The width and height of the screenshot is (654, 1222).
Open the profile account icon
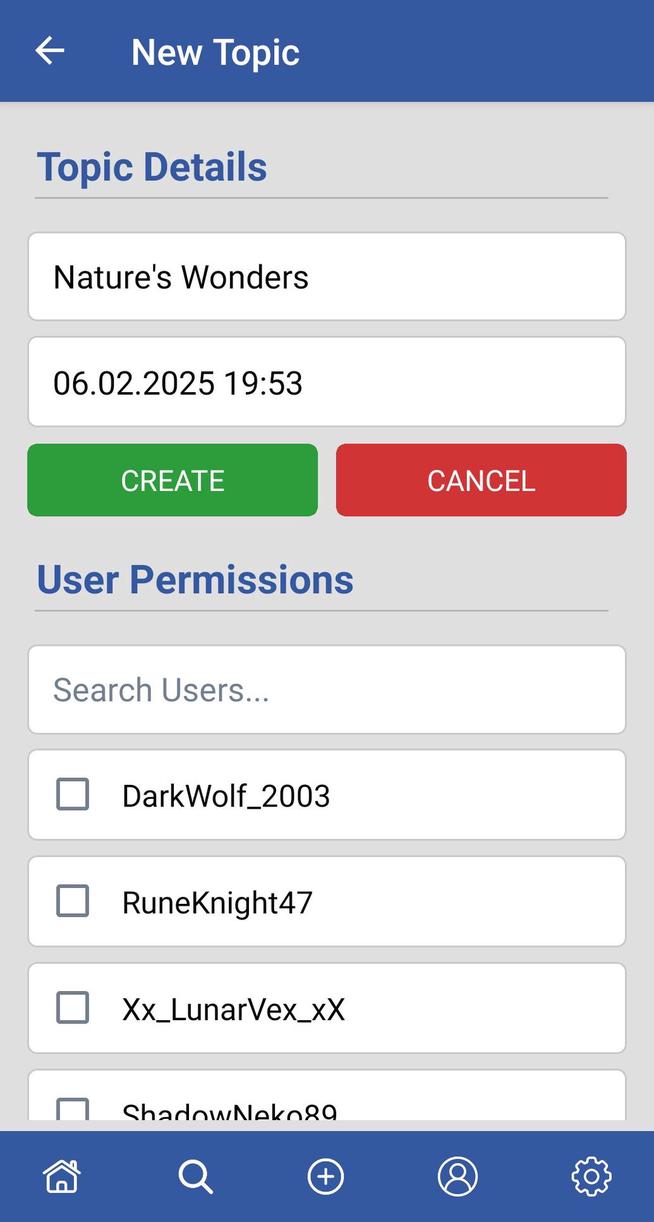457,1176
